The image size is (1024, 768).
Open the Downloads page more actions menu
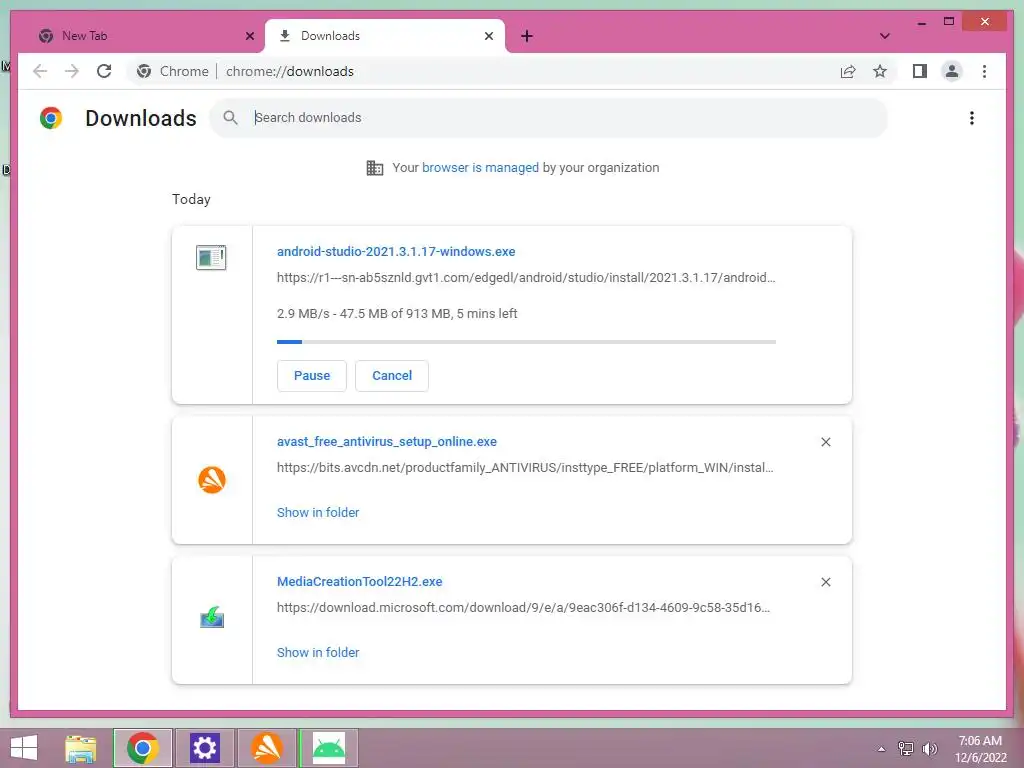(x=972, y=118)
